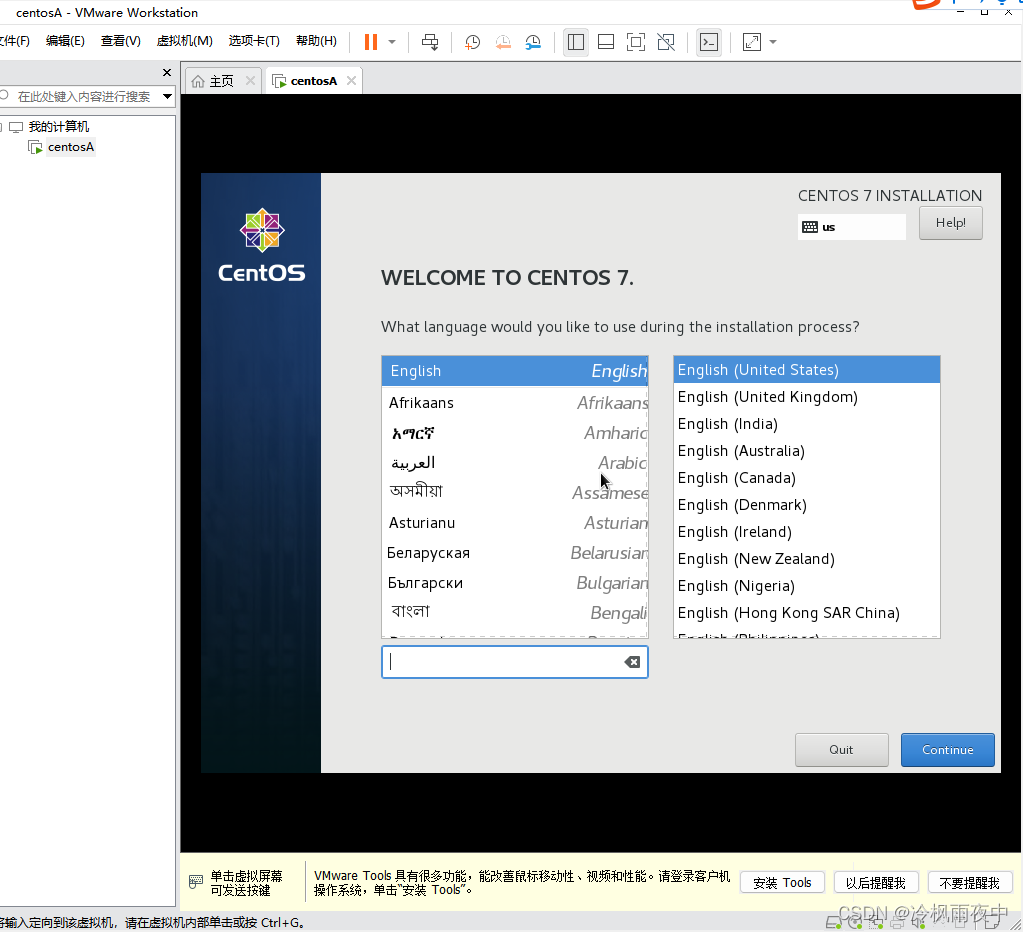Viewport: 1023px width, 932px height.
Task: Open the 查看(V) menu
Action: [x=121, y=41]
